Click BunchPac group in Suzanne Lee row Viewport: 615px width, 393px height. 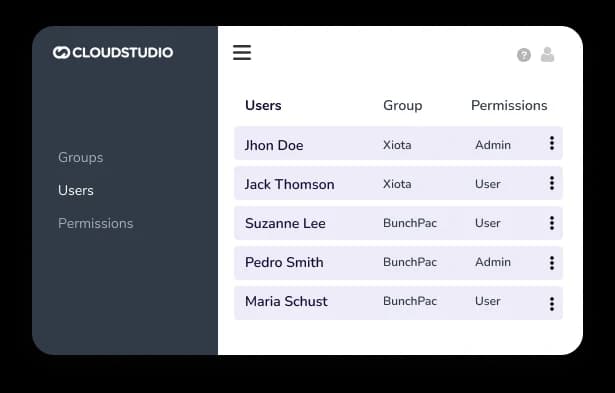tap(410, 223)
